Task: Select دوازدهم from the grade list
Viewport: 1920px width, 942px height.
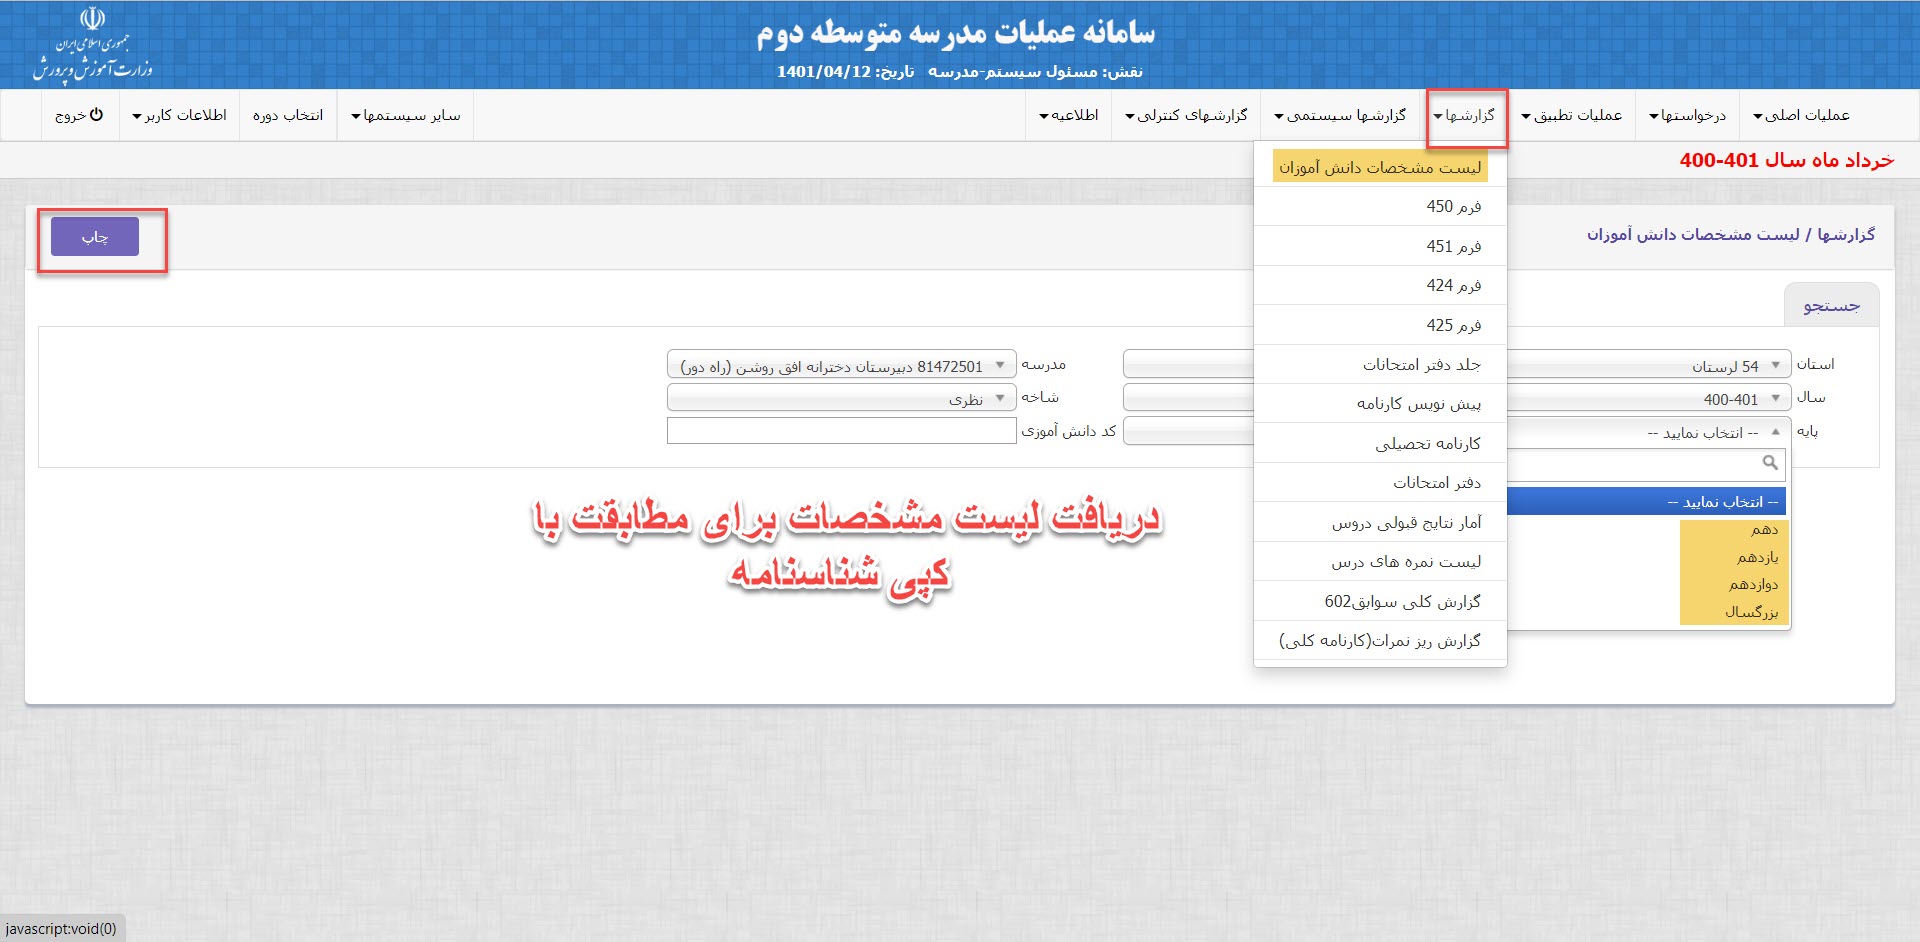Action: click(1753, 584)
